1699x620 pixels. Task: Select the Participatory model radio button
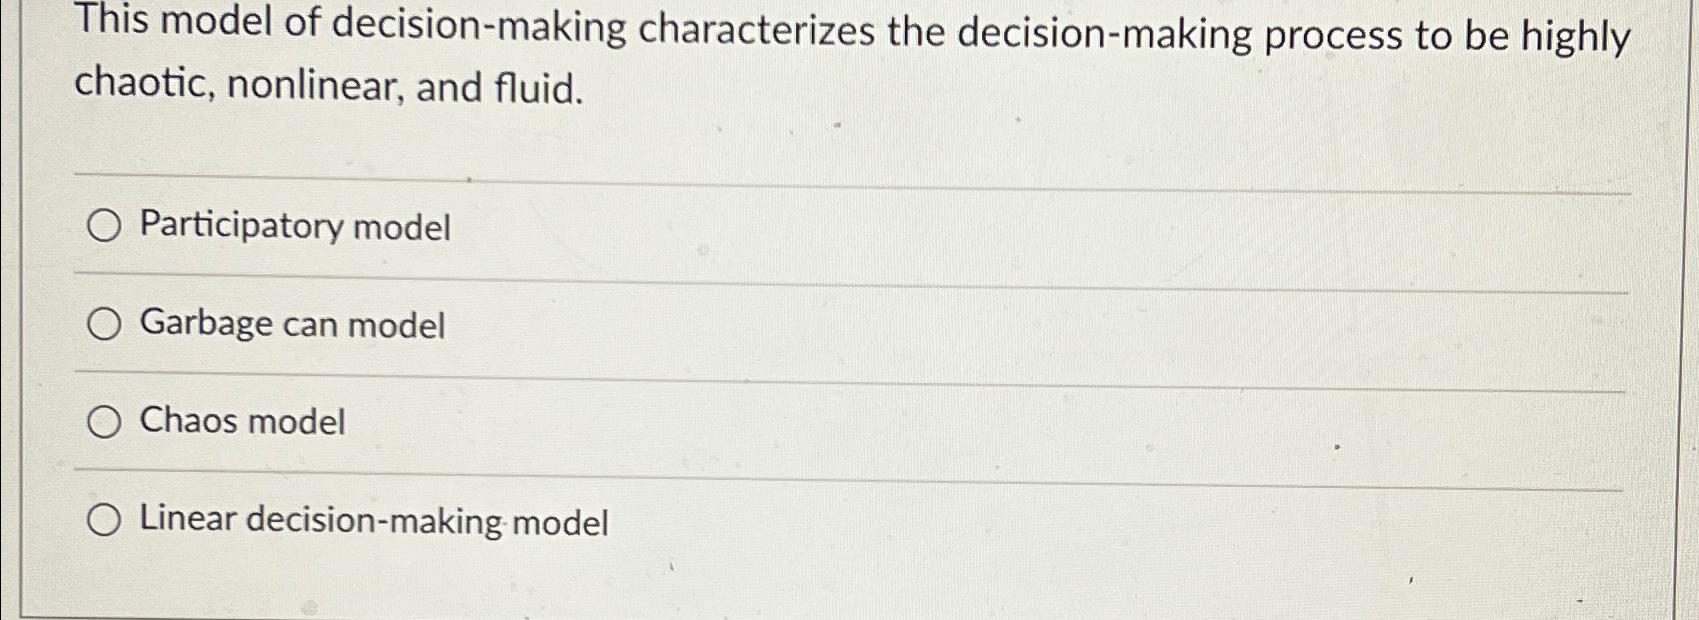pos(104,228)
